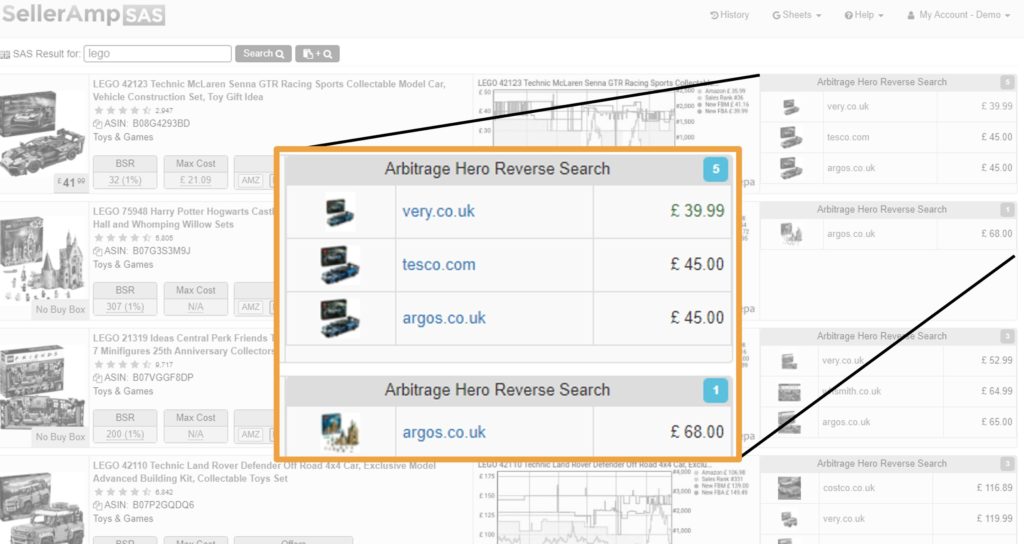This screenshot has width=1024, height=544.
Task: Open the Help dropdown menu
Action: [x=863, y=14]
